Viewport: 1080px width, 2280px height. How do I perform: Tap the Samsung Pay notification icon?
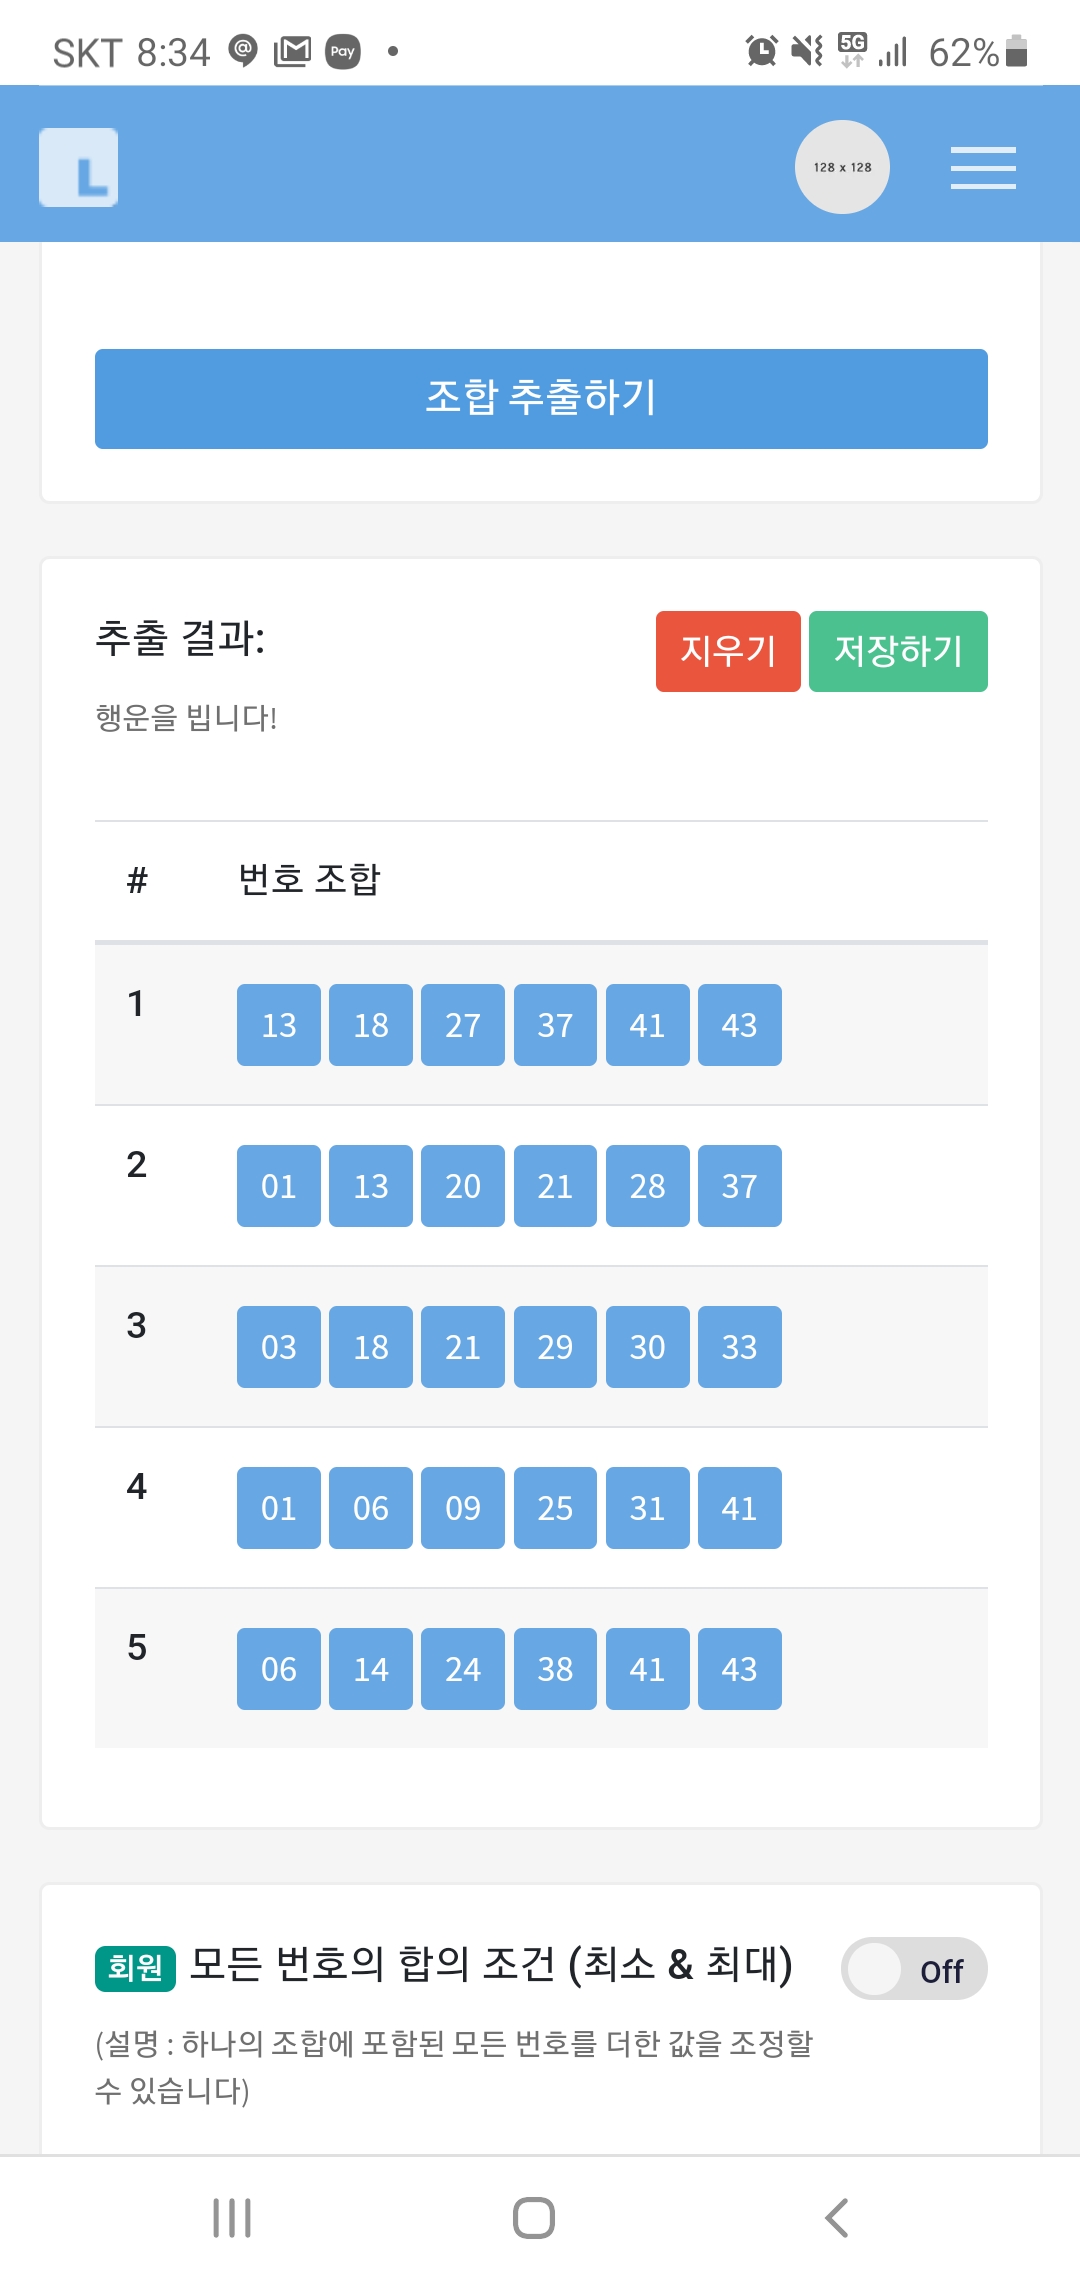(x=343, y=51)
